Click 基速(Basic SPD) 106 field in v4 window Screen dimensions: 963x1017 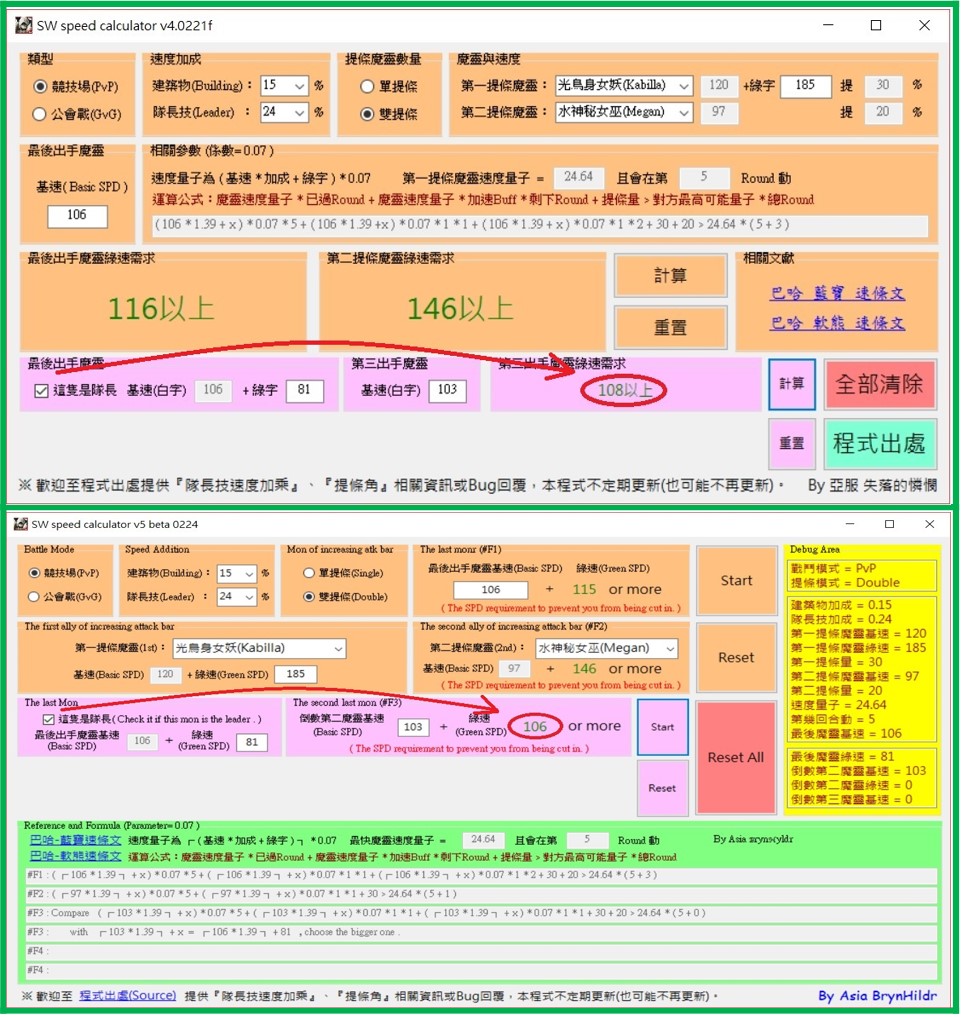[77, 215]
